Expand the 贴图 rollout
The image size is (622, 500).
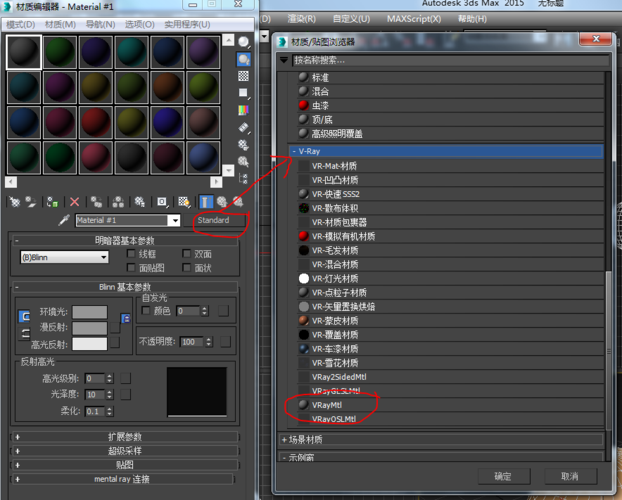[124, 465]
